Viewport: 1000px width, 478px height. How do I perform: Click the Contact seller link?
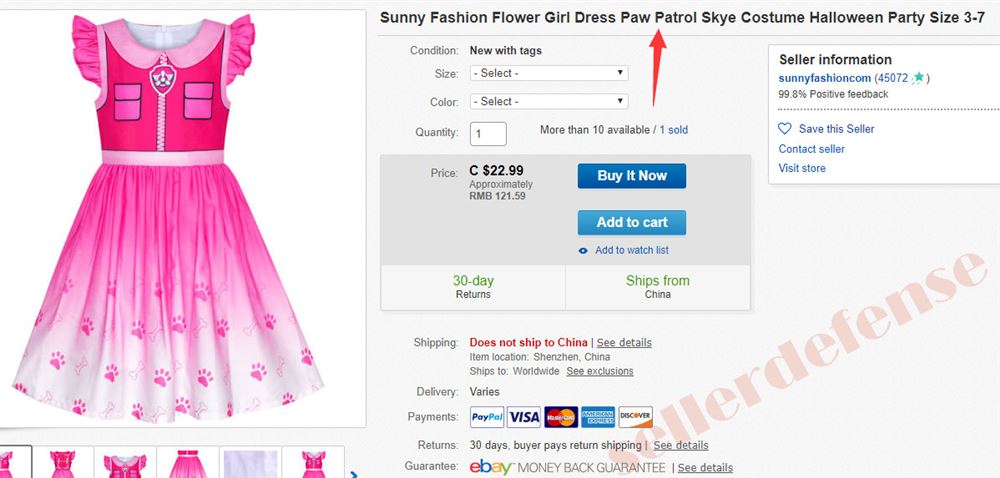811,149
